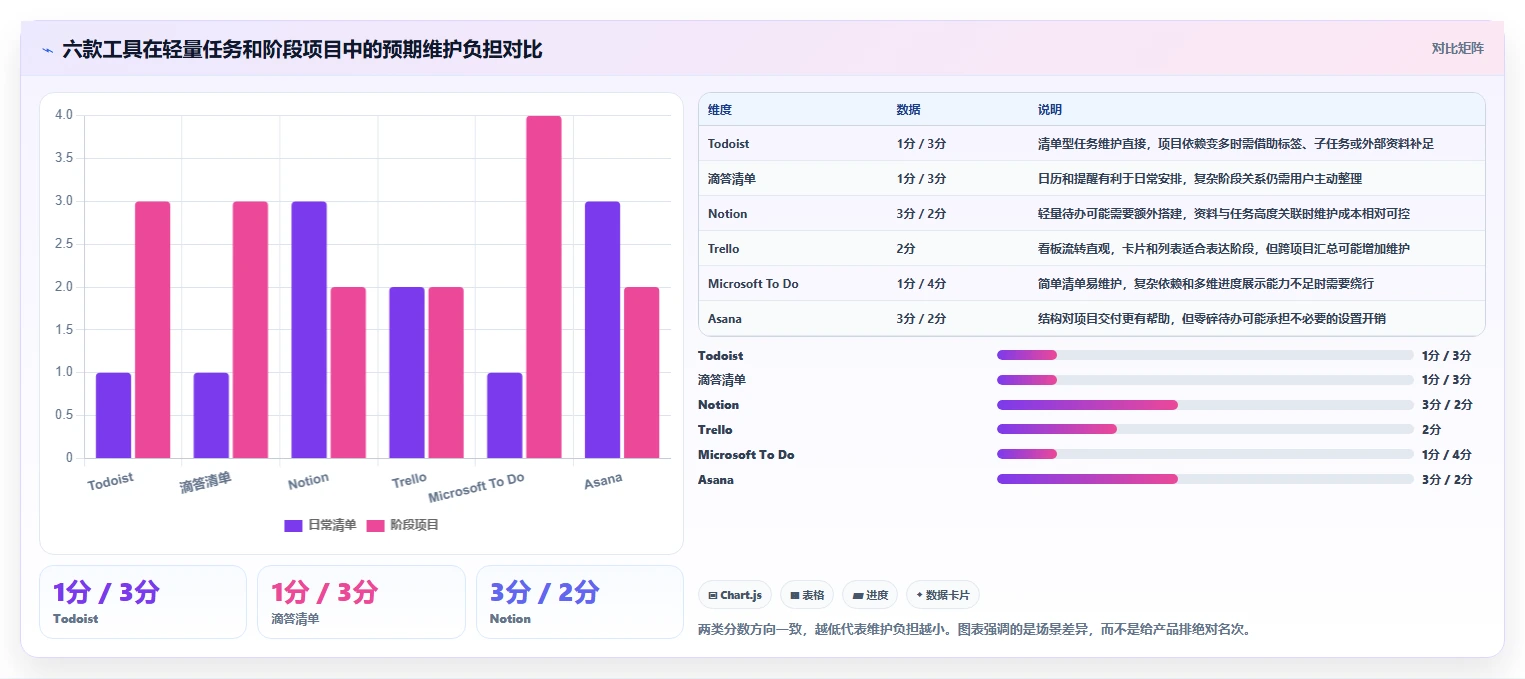Click the Todoist purple 日常清单 bar
Image resolution: width=1525 pixels, height=679 pixels.
[113, 415]
